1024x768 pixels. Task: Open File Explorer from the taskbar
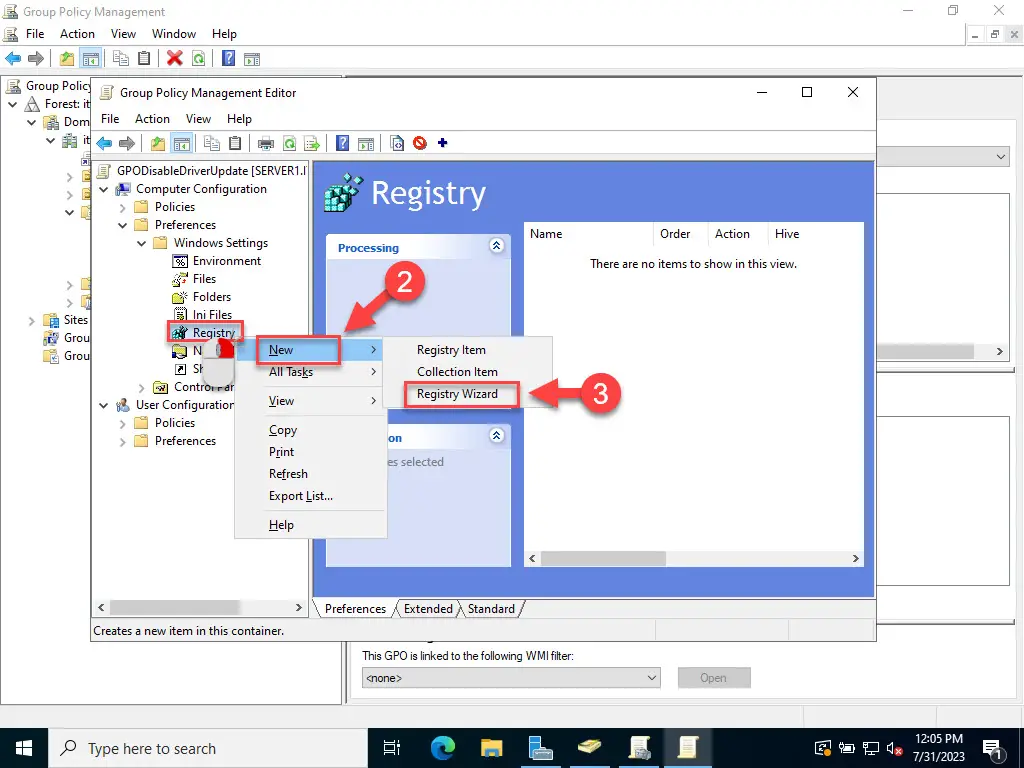pos(492,748)
